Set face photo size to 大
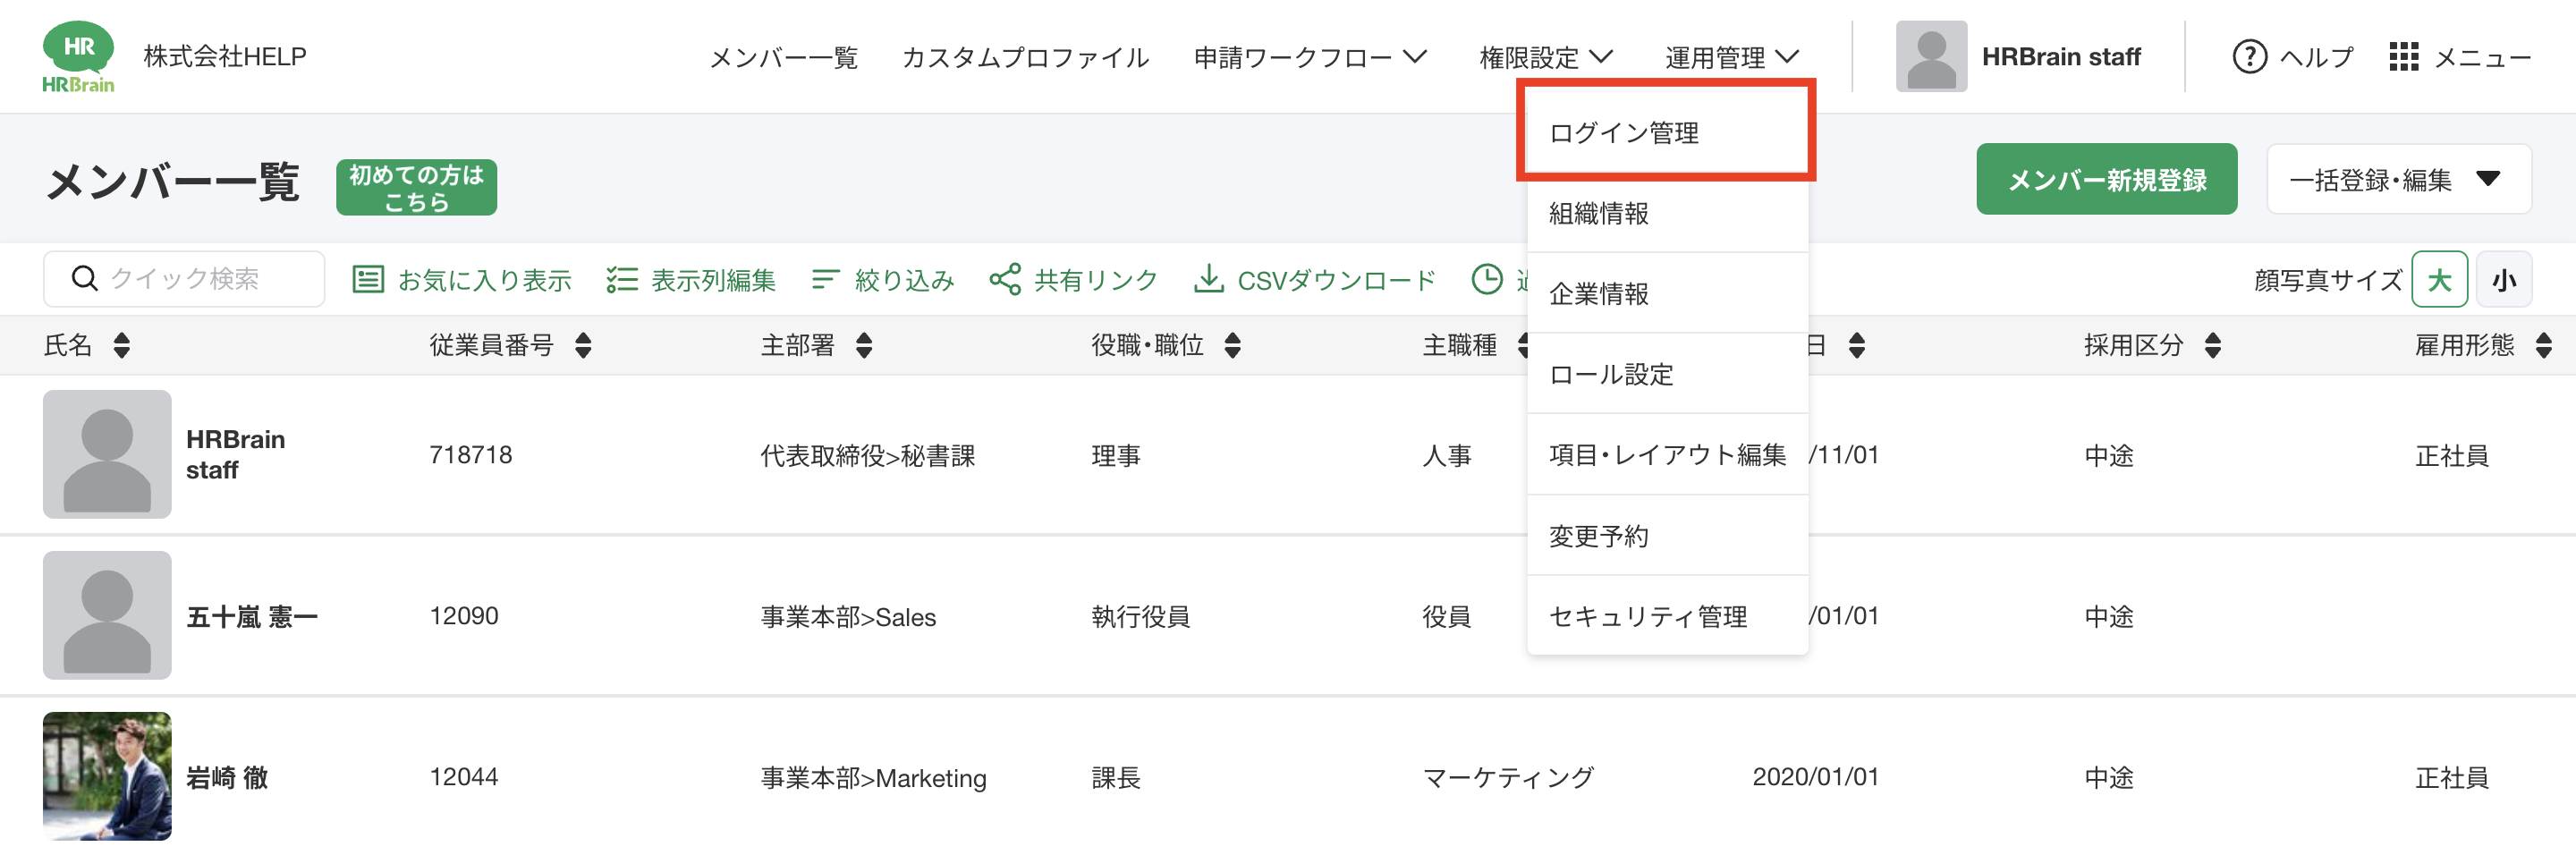This screenshot has height=855, width=2576. pyautogui.click(x=2438, y=280)
